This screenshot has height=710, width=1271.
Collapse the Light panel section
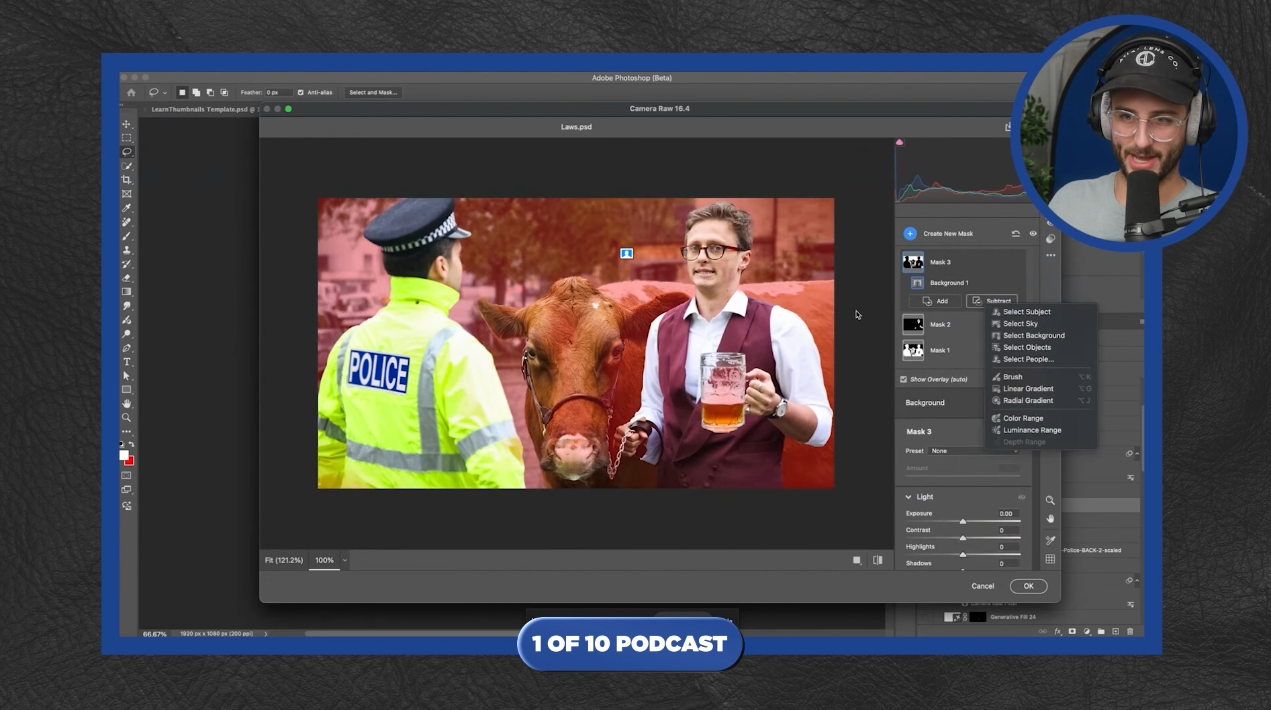(908, 496)
